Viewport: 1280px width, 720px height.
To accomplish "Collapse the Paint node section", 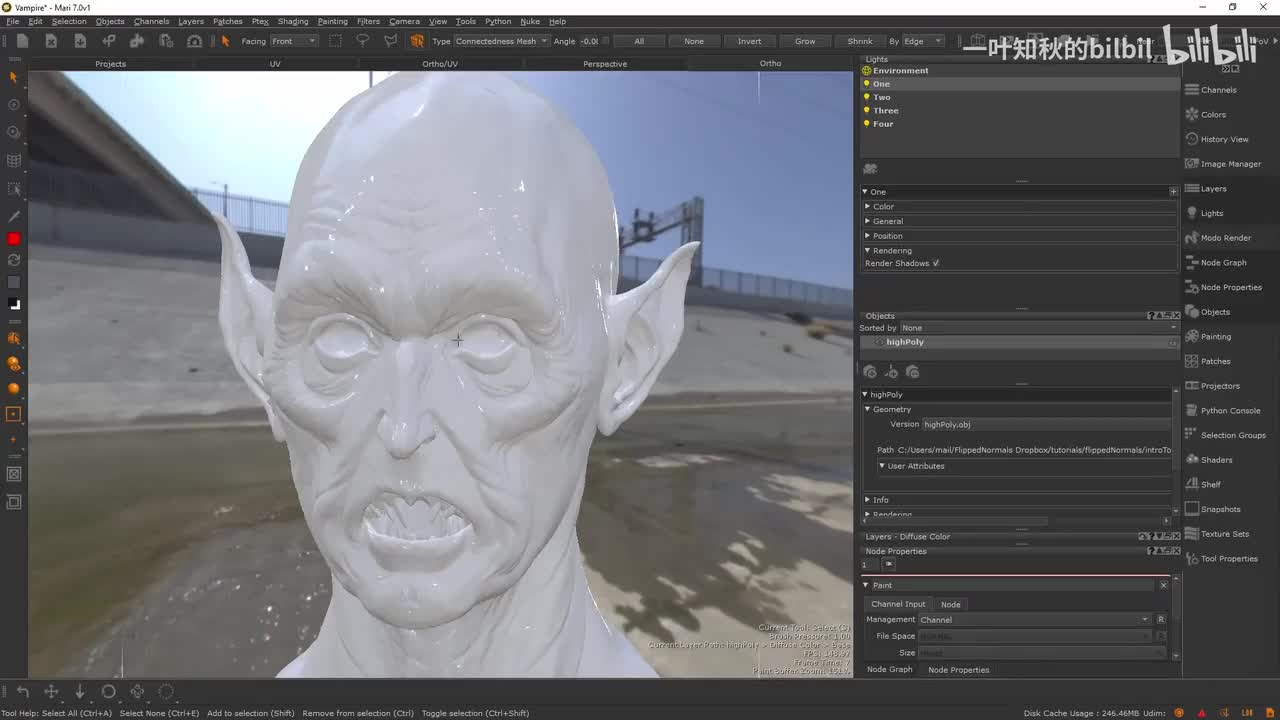I will (867, 585).
